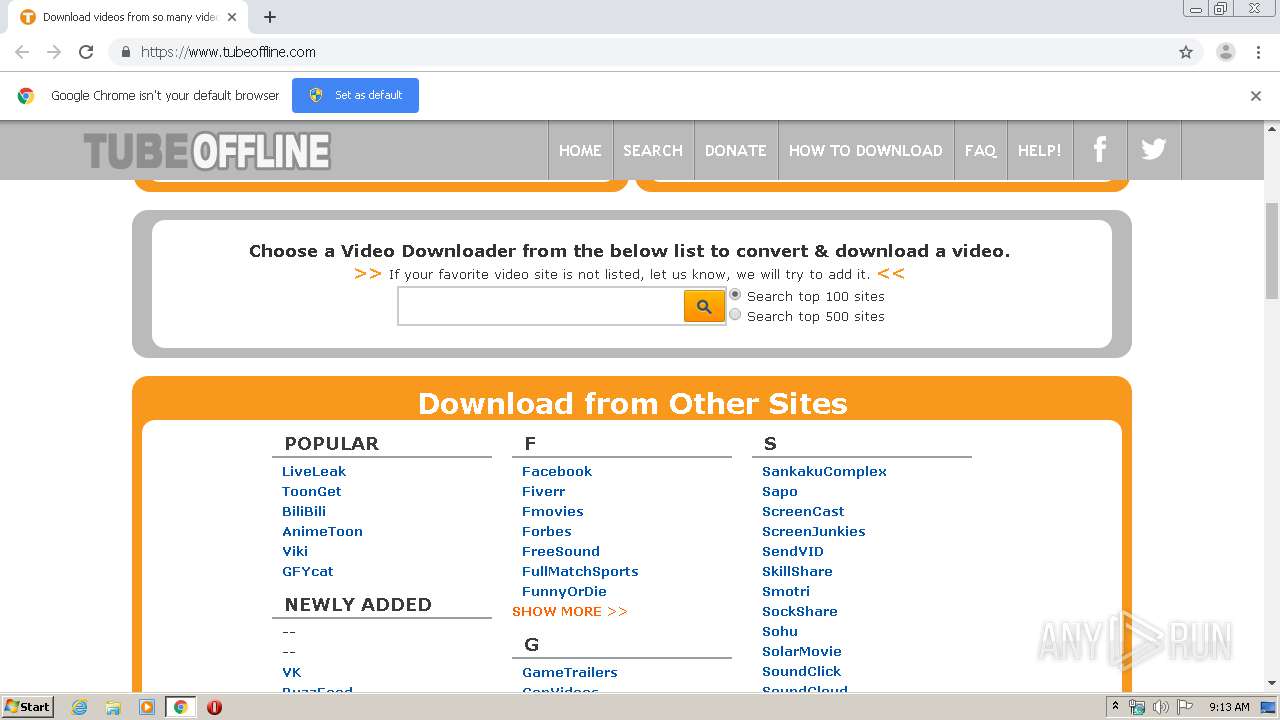Click the orange search magnifier button
Screen dimensions: 1280x720
[704, 306]
